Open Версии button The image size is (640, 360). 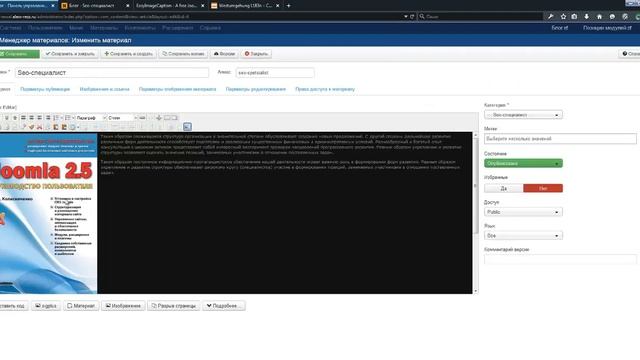click(224, 54)
